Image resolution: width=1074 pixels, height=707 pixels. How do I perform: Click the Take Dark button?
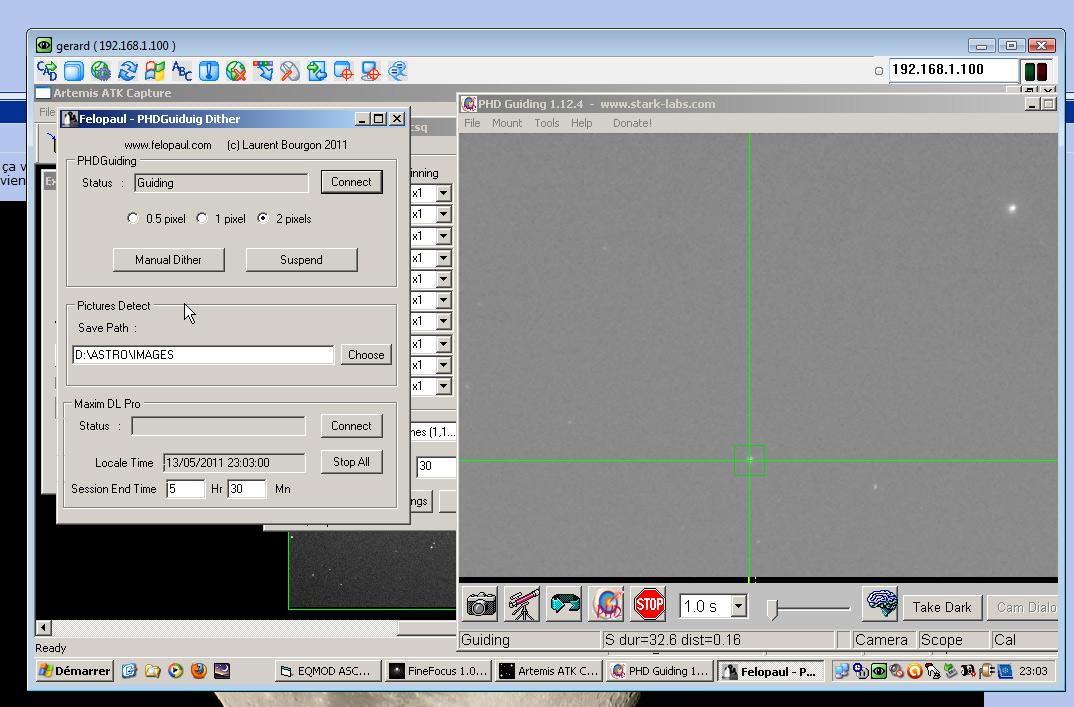pyautogui.click(x=942, y=607)
